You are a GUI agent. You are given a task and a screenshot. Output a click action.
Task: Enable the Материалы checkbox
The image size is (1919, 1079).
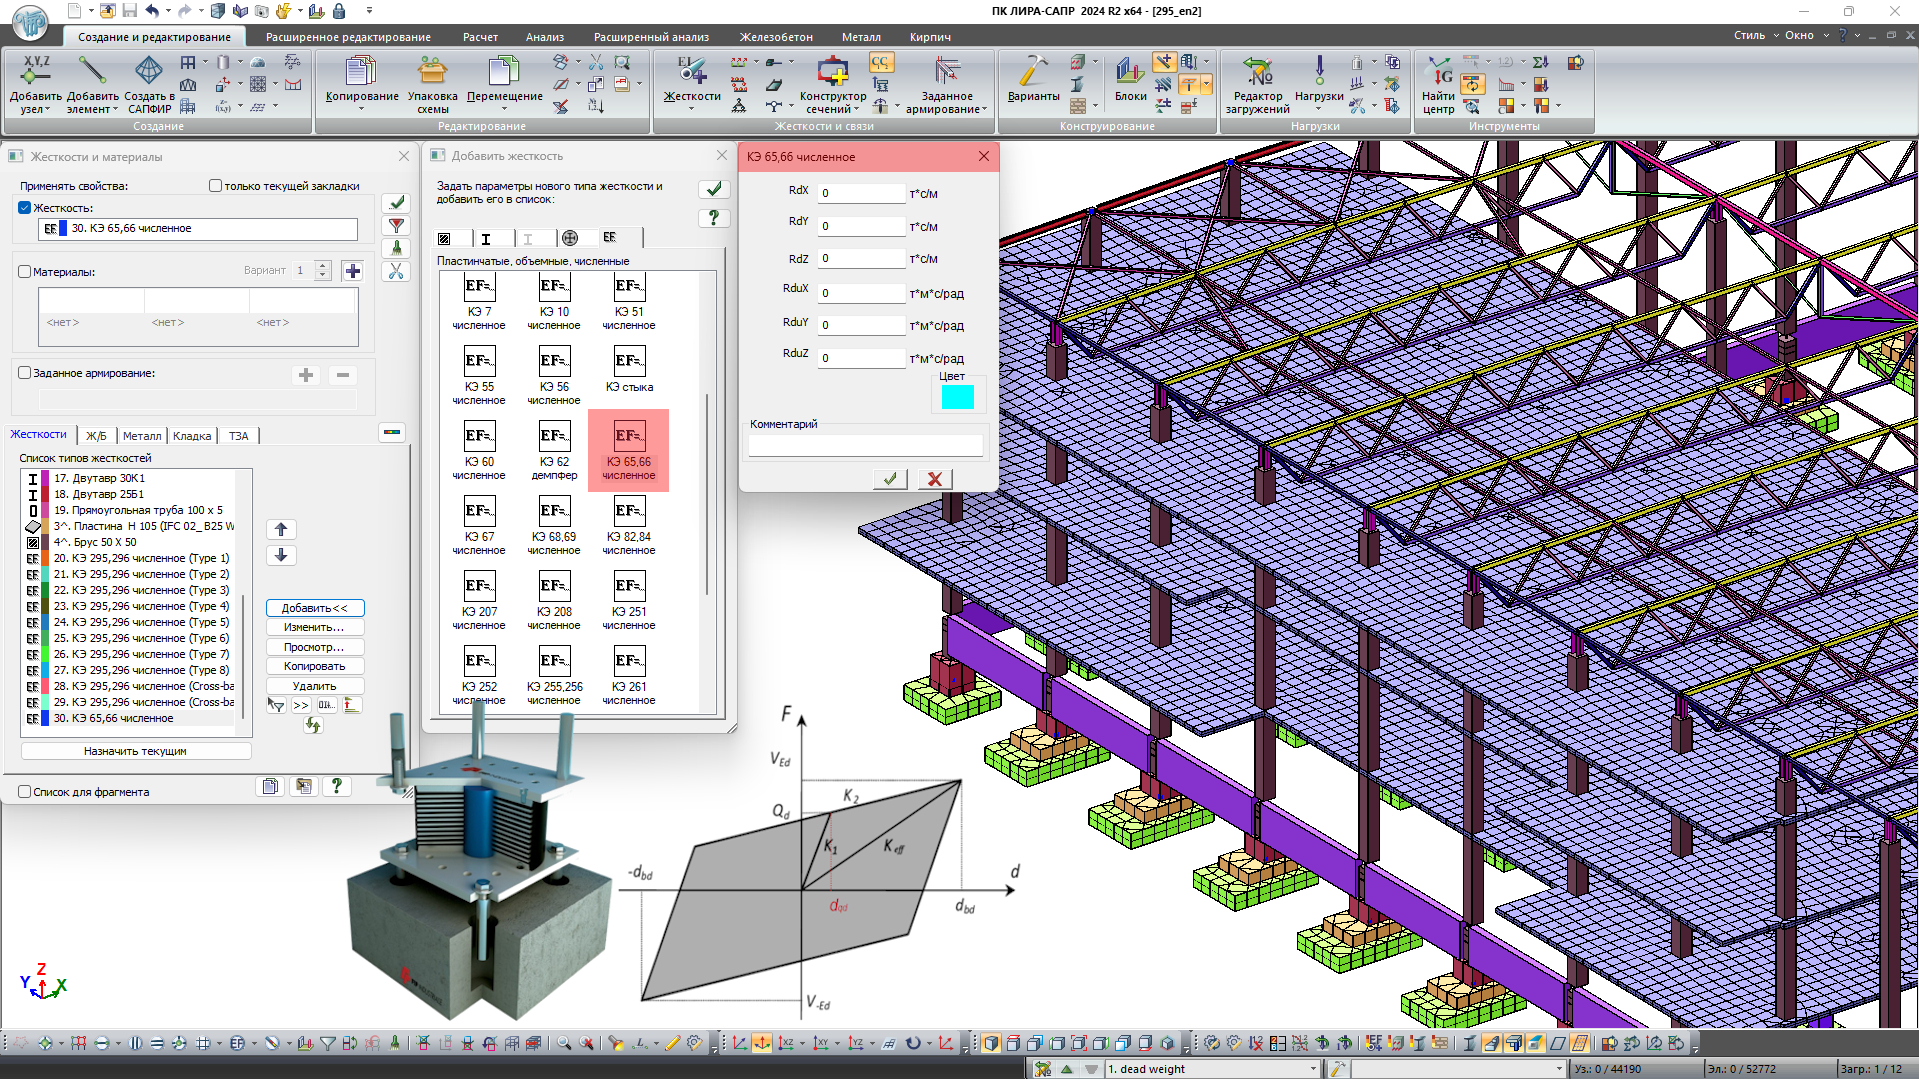tap(23, 272)
